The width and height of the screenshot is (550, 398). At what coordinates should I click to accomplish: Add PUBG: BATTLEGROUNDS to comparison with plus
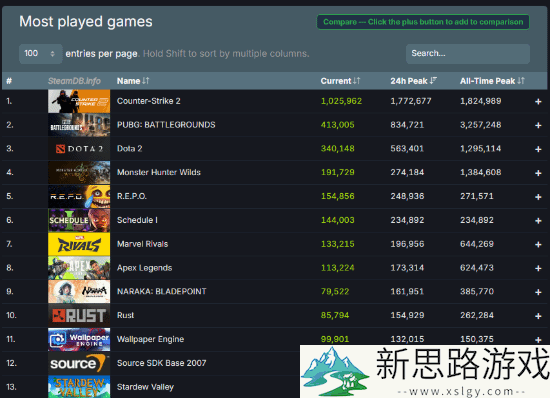click(538, 126)
